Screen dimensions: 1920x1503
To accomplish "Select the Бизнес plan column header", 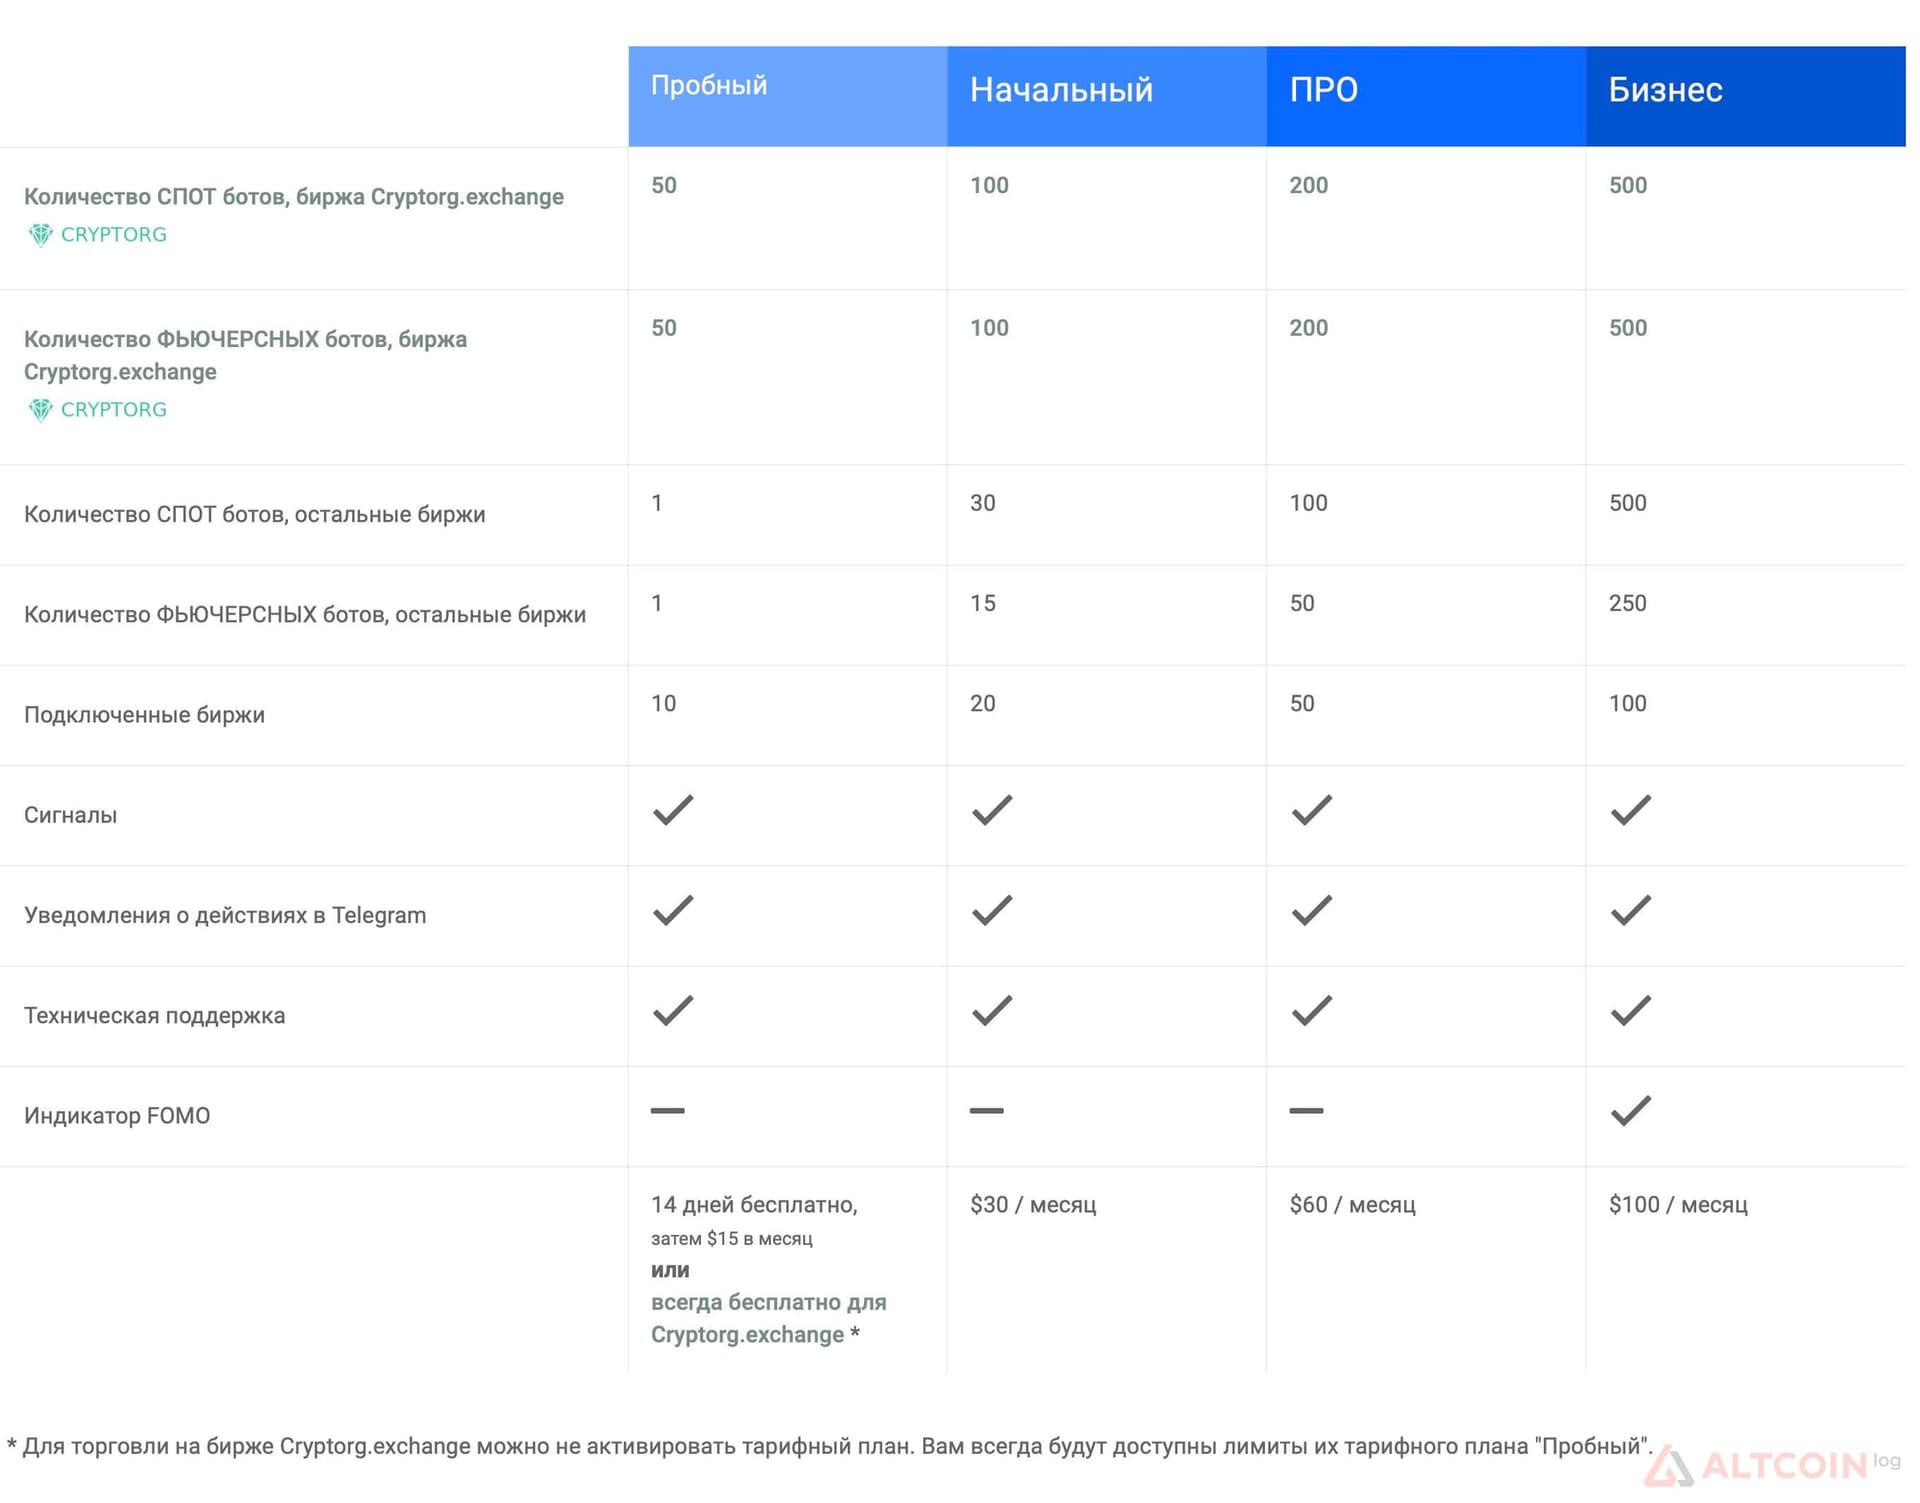I will point(1746,96).
